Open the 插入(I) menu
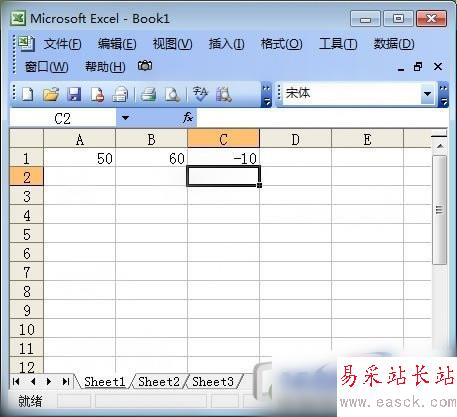This screenshot has height=417, width=457. pos(227,44)
